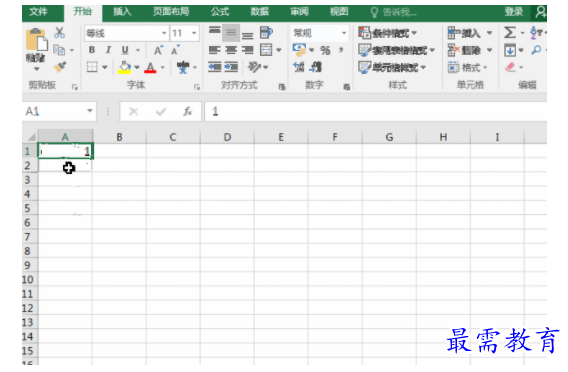The width and height of the screenshot is (568, 372).
Task: Apply cell borders icon
Action: pos(92,67)
